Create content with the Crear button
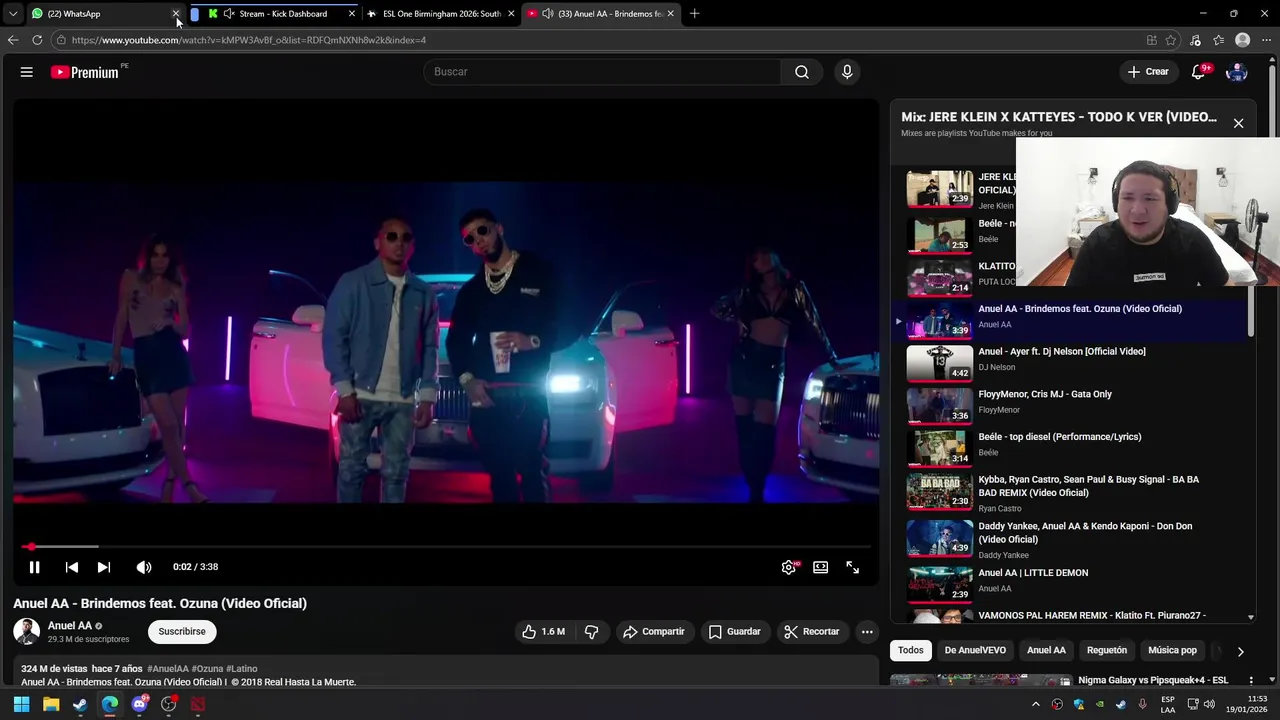Image resolution: width=1280 pixels, height=720 pixels. (1148, 72)
